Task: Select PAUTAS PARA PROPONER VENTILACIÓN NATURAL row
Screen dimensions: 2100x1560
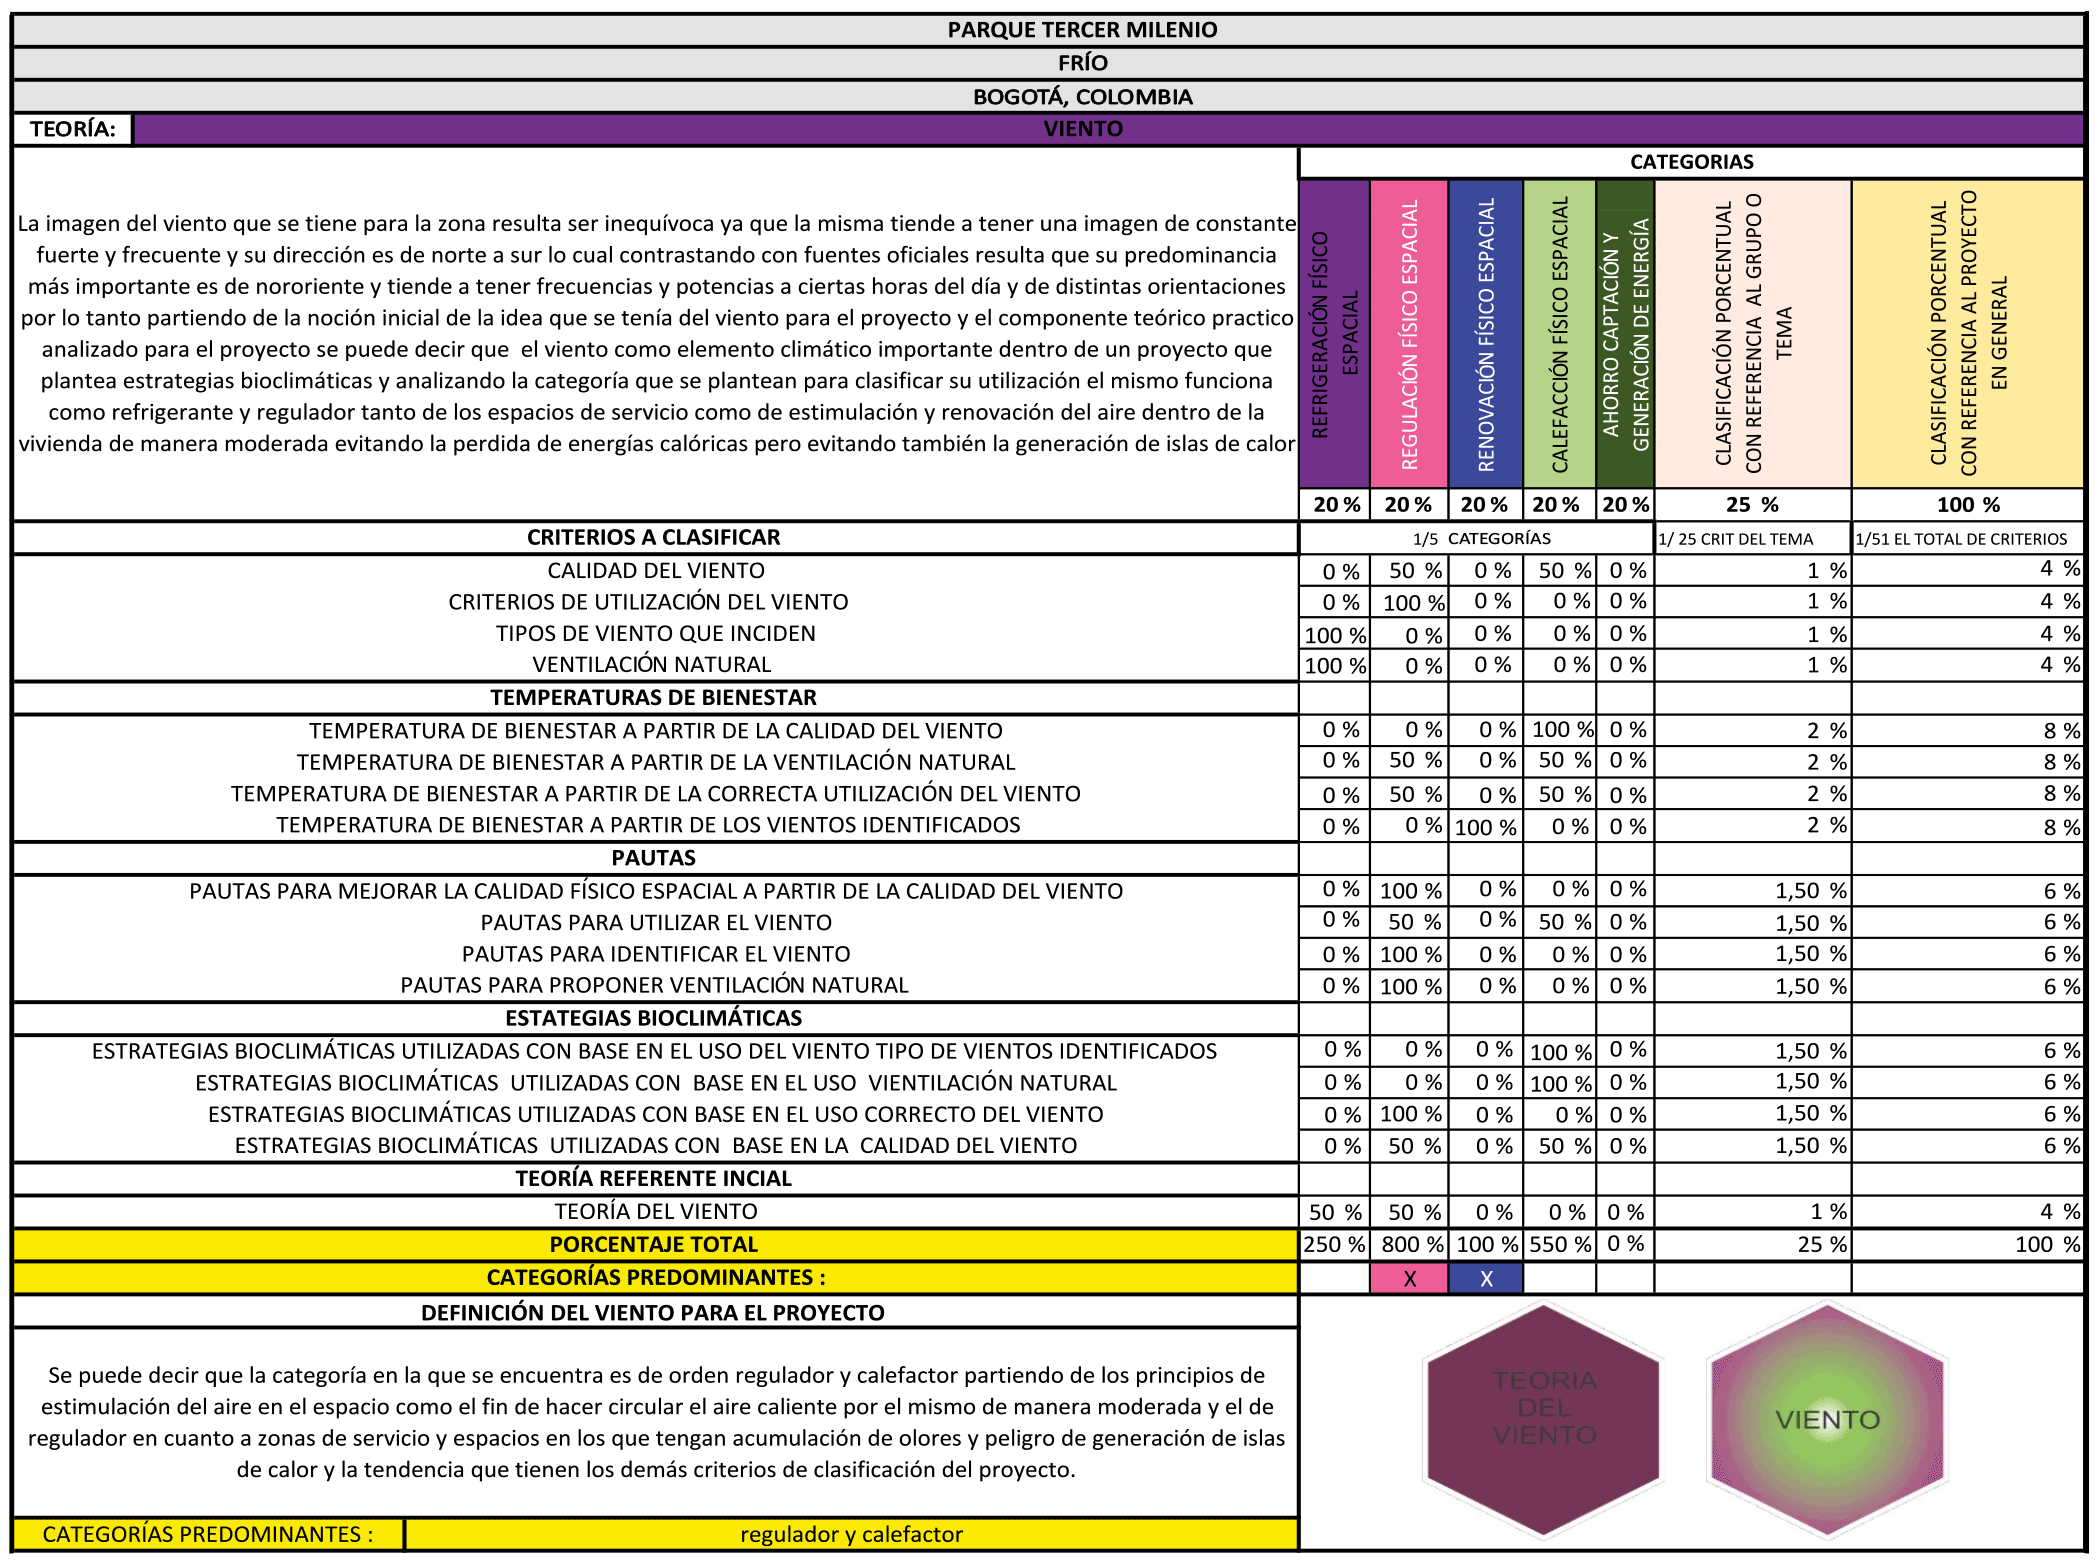Action: [654, 985]
